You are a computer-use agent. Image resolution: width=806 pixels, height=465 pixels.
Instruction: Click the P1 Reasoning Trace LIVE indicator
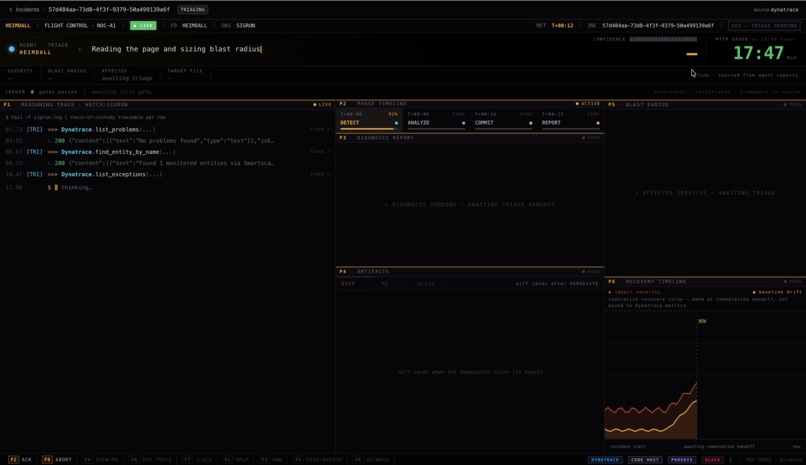click(x=322, y=104)
